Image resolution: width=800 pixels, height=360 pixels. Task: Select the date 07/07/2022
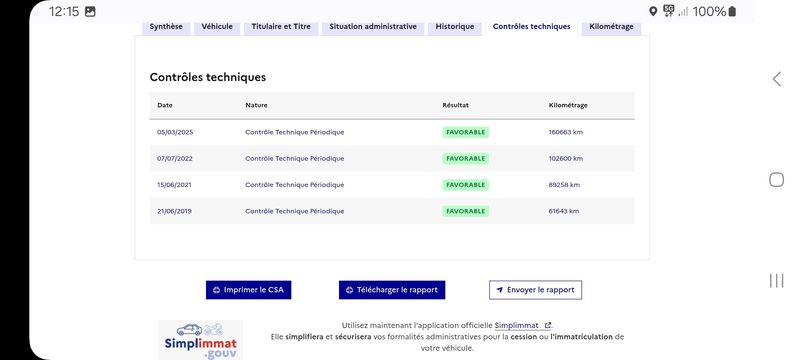tap(175, 159)
